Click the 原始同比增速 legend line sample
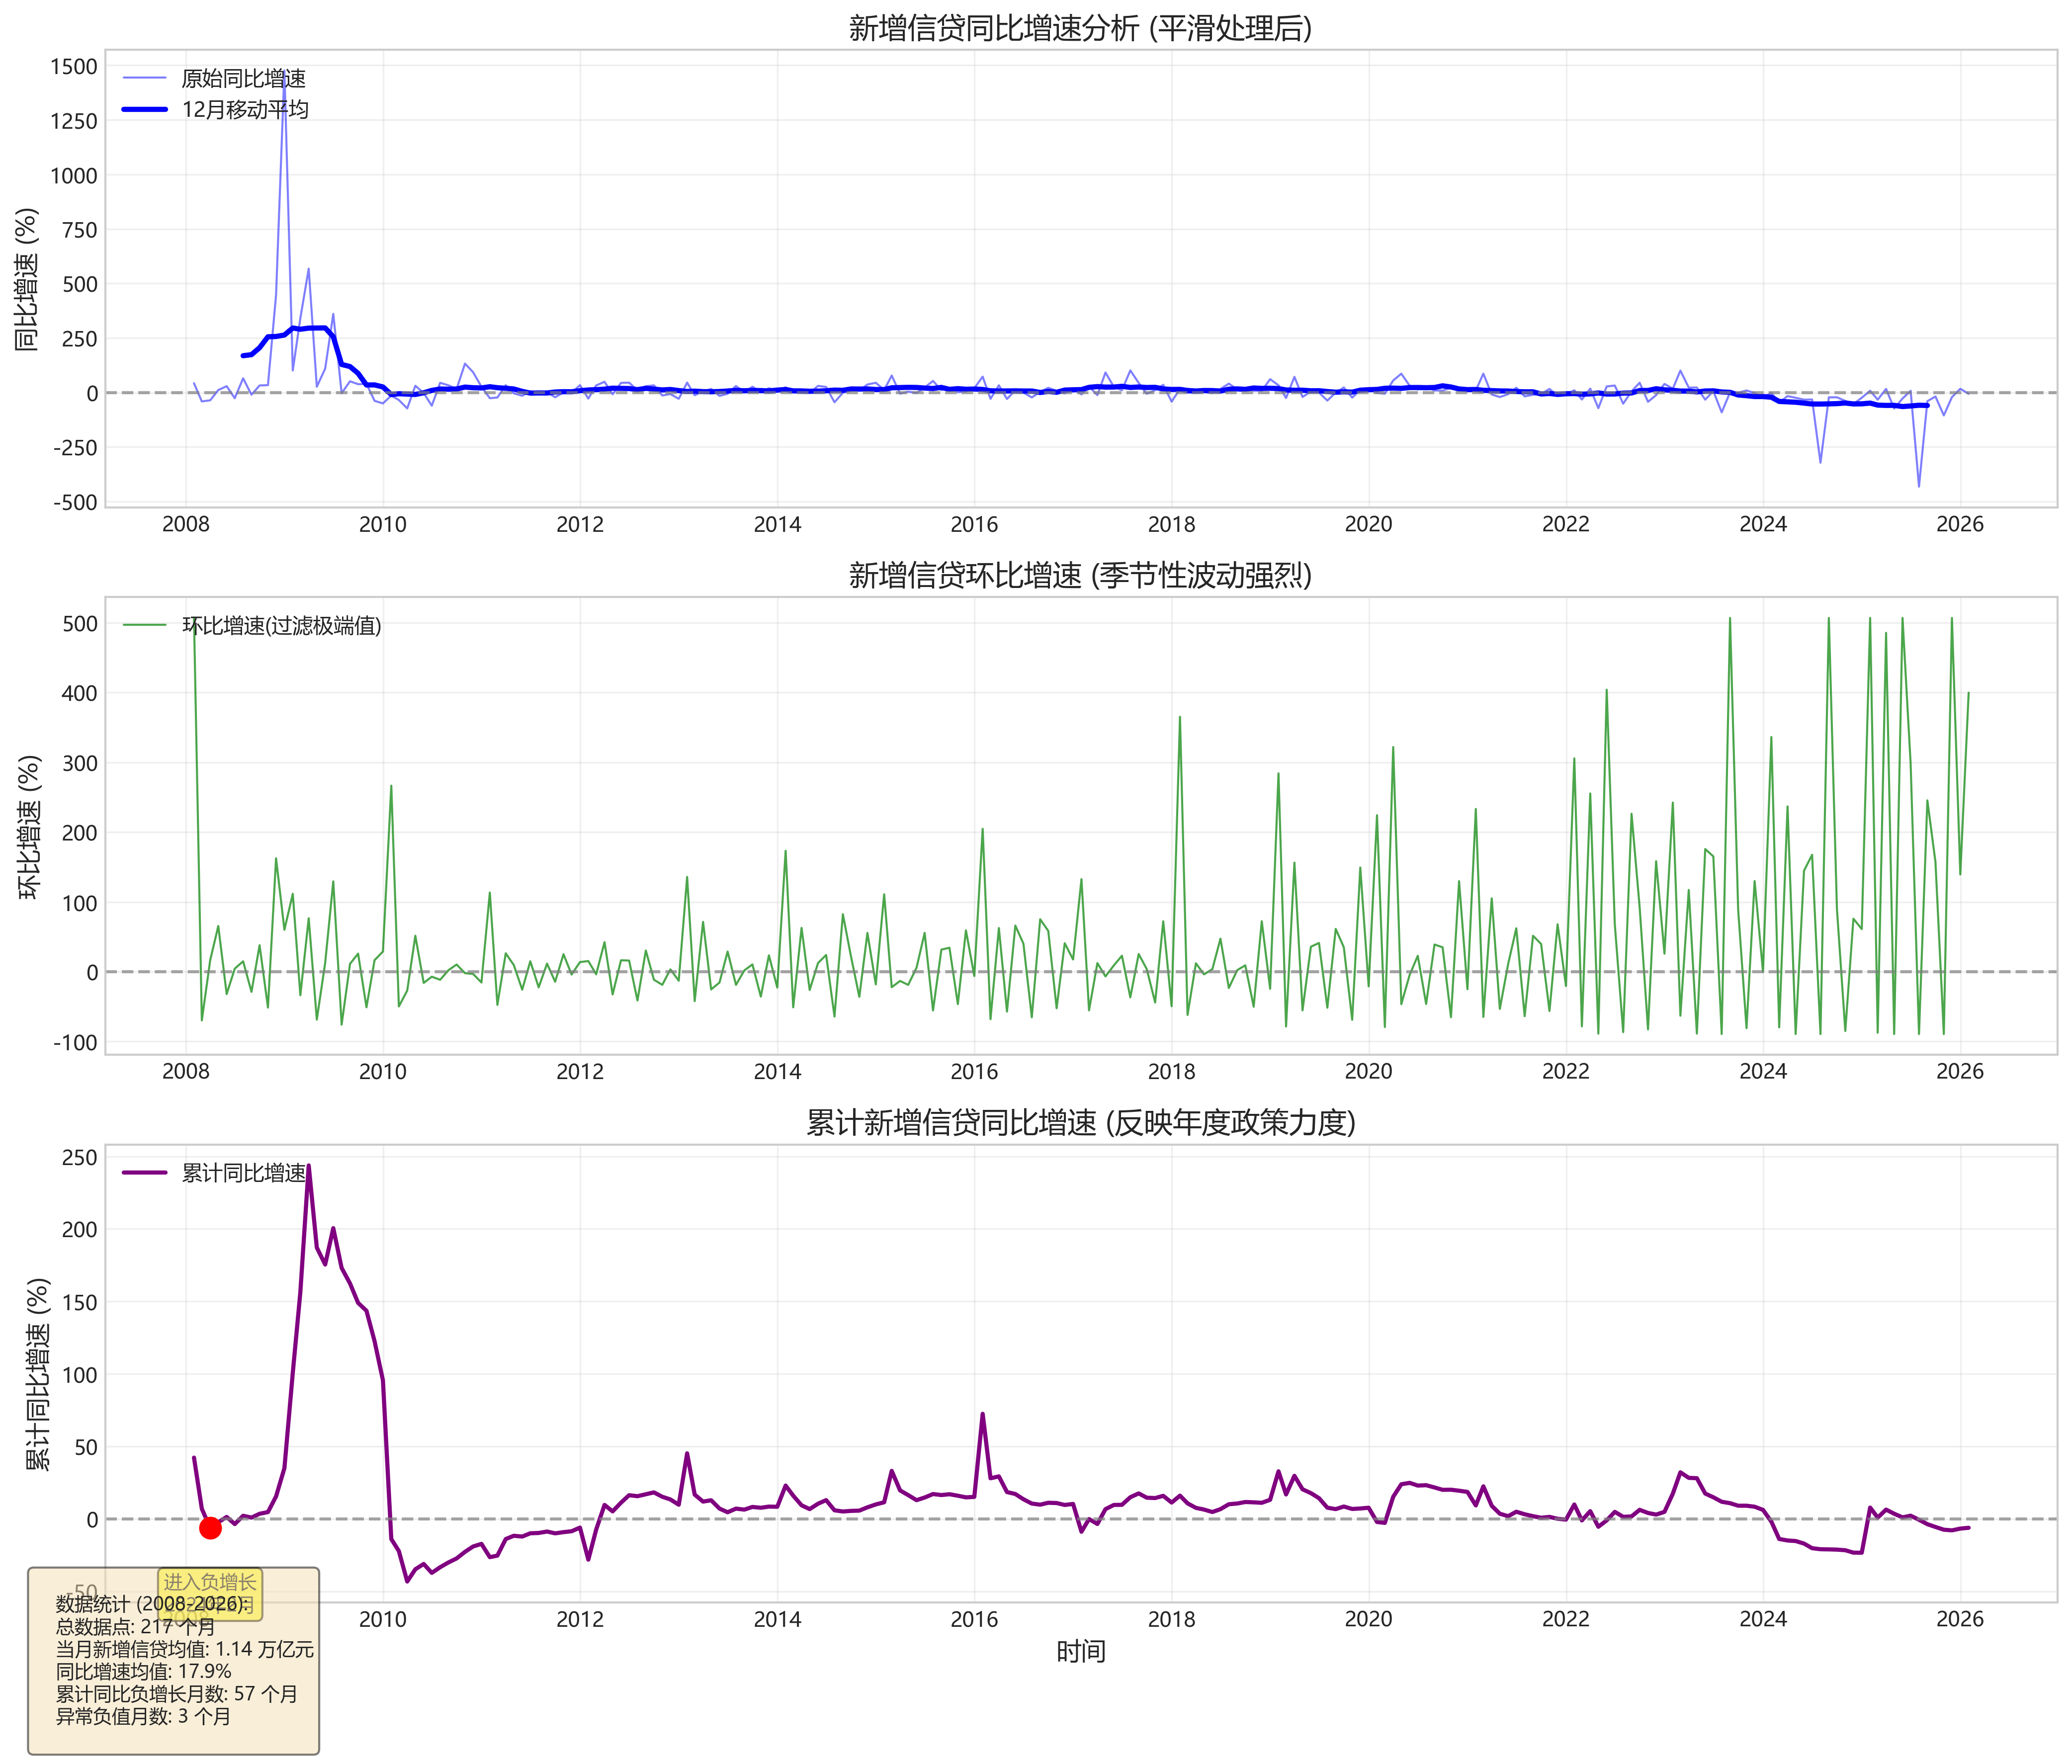 point(144,78)
